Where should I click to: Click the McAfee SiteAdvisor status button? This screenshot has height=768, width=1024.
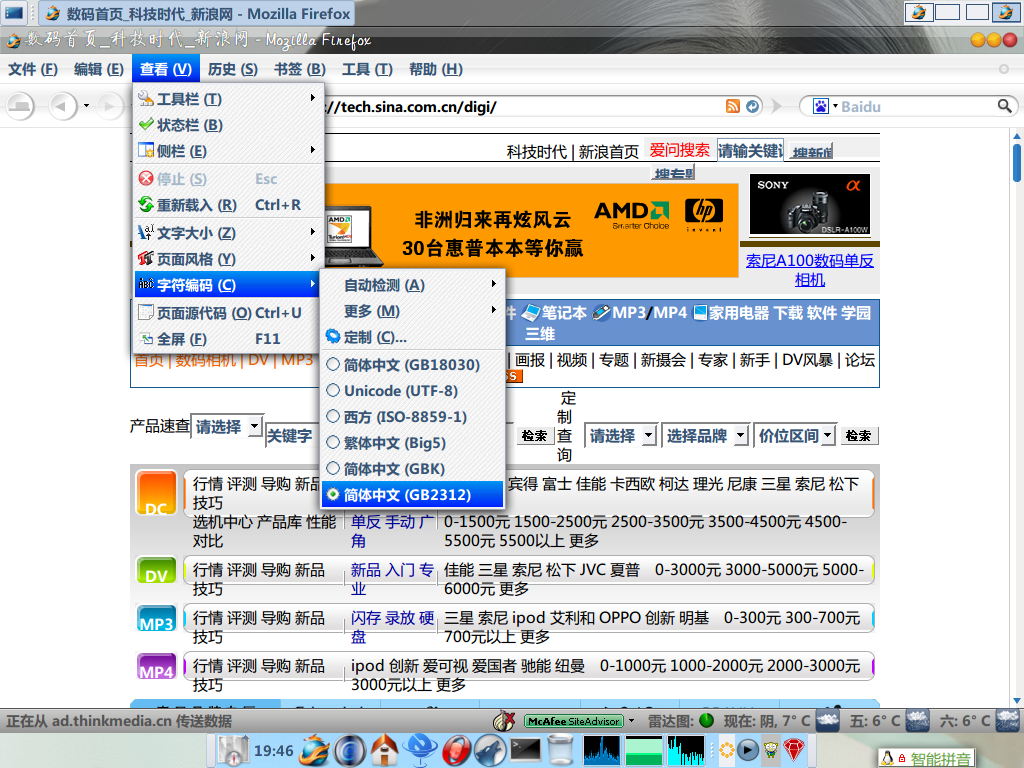click(x=573, y=721)
